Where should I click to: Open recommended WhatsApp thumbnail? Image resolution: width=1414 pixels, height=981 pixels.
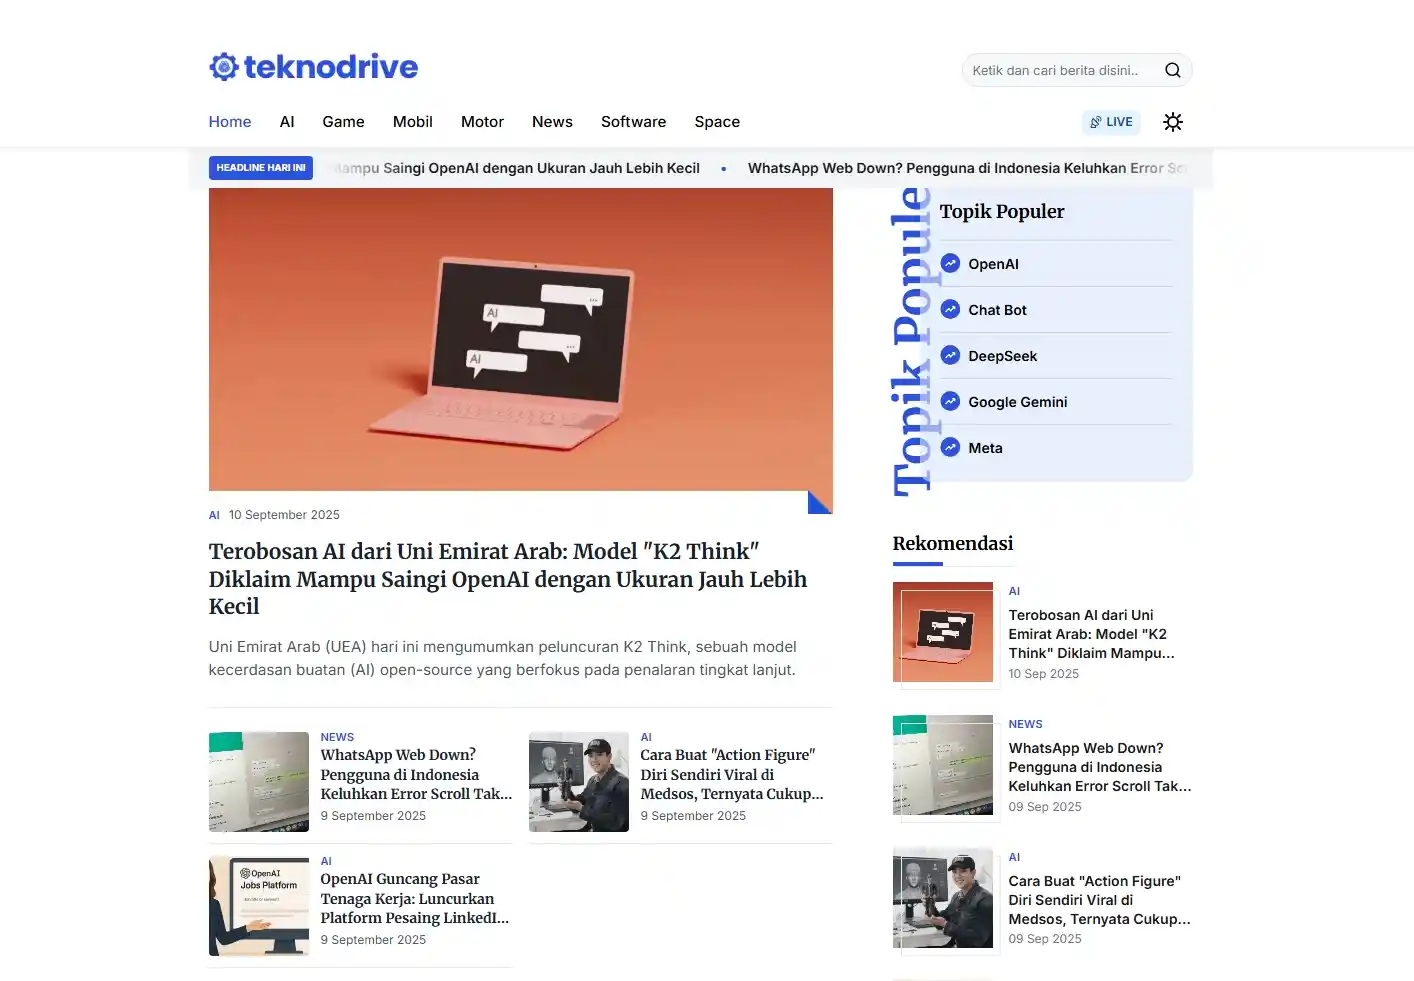(943, 765)
